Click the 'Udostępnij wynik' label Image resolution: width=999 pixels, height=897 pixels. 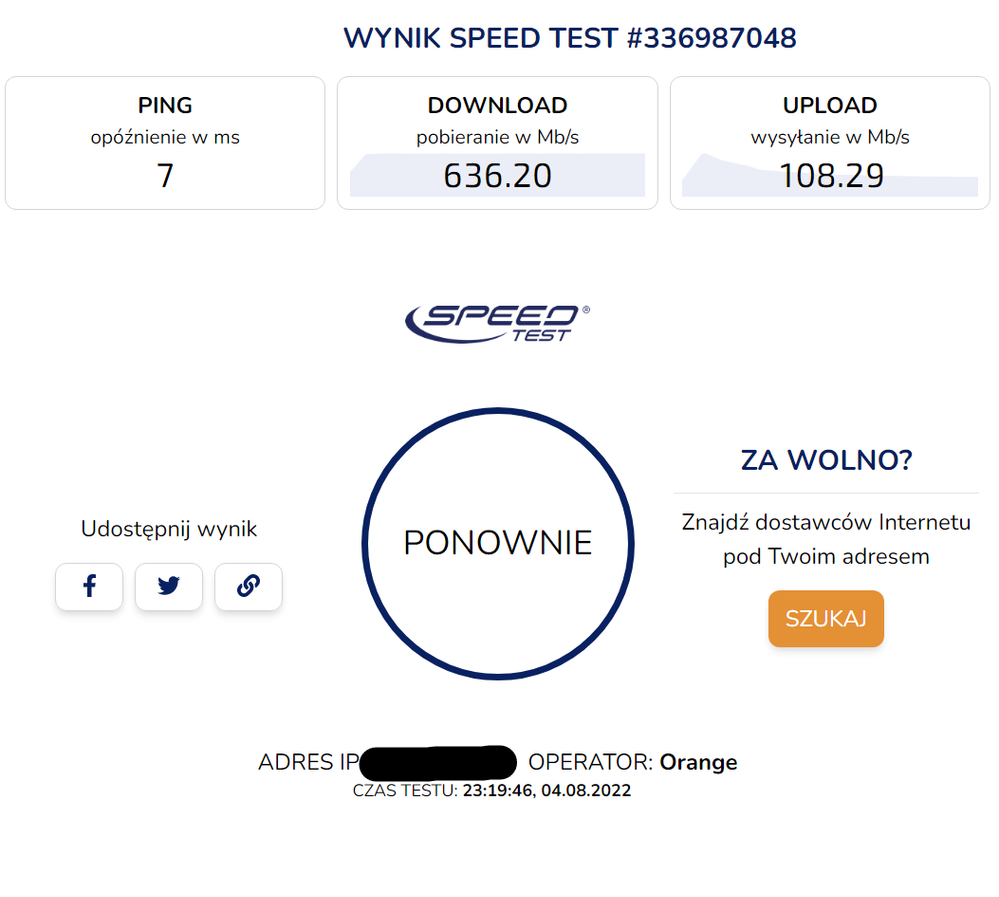pos(169,529)
